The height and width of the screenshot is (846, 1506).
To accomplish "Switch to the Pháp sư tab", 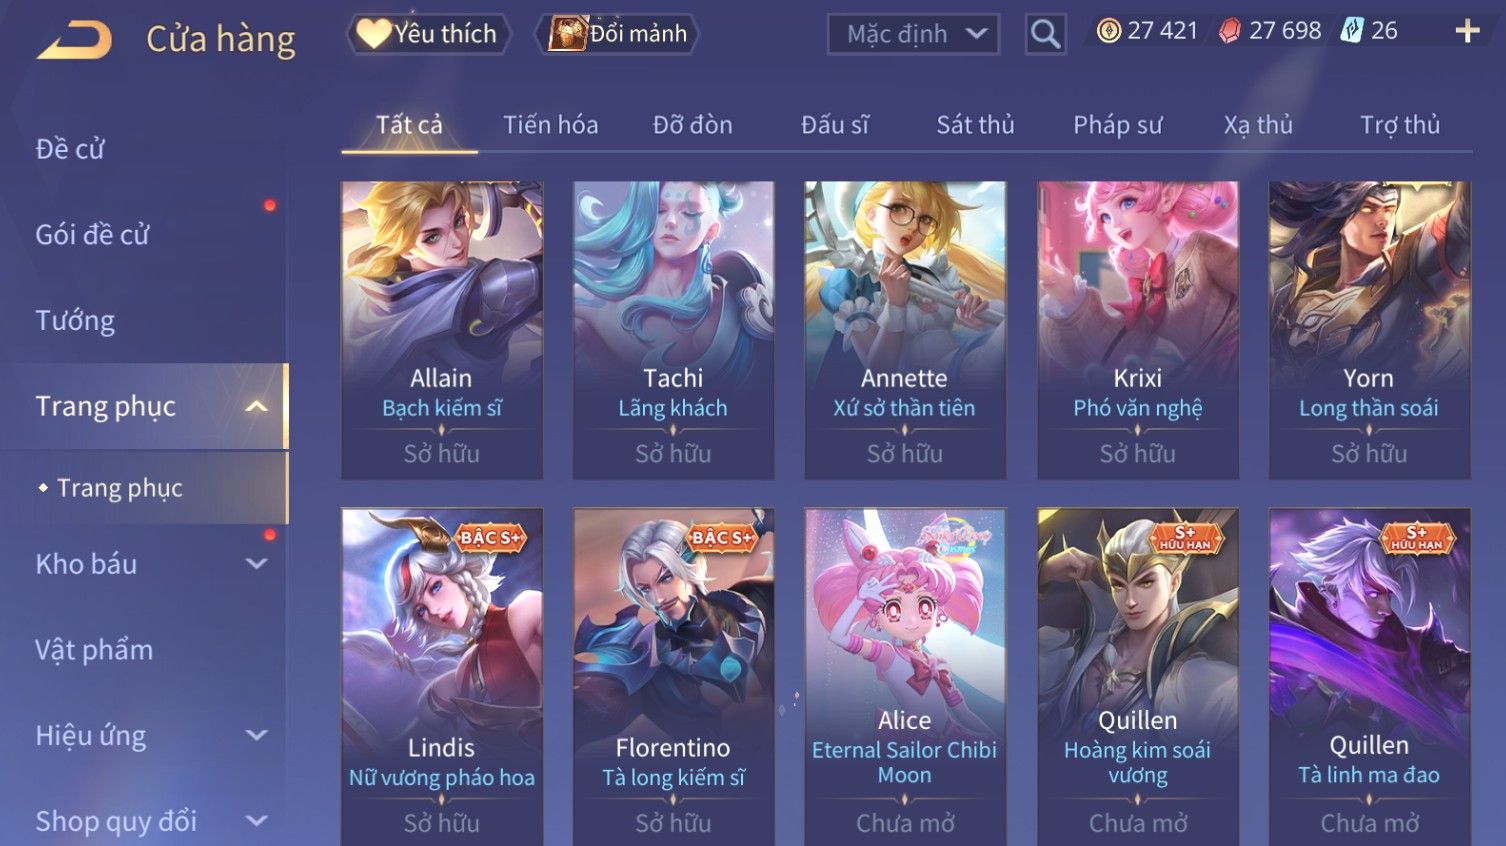I will click(1117, 125).
